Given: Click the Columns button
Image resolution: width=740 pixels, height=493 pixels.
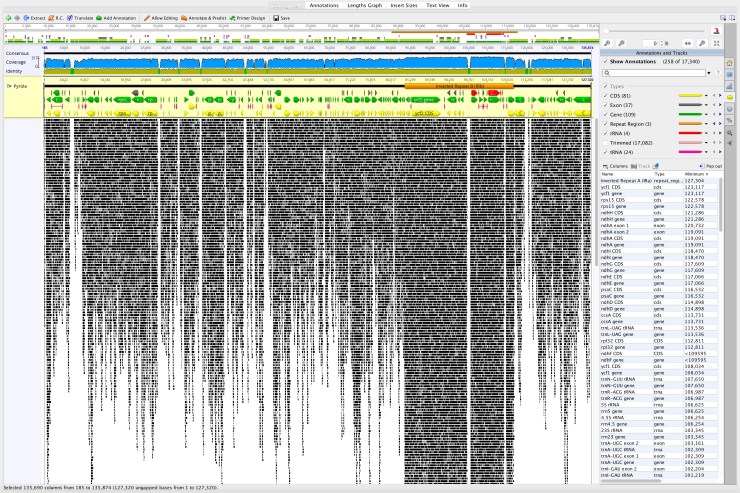Looking at the screenshot, I should [615, 166].
